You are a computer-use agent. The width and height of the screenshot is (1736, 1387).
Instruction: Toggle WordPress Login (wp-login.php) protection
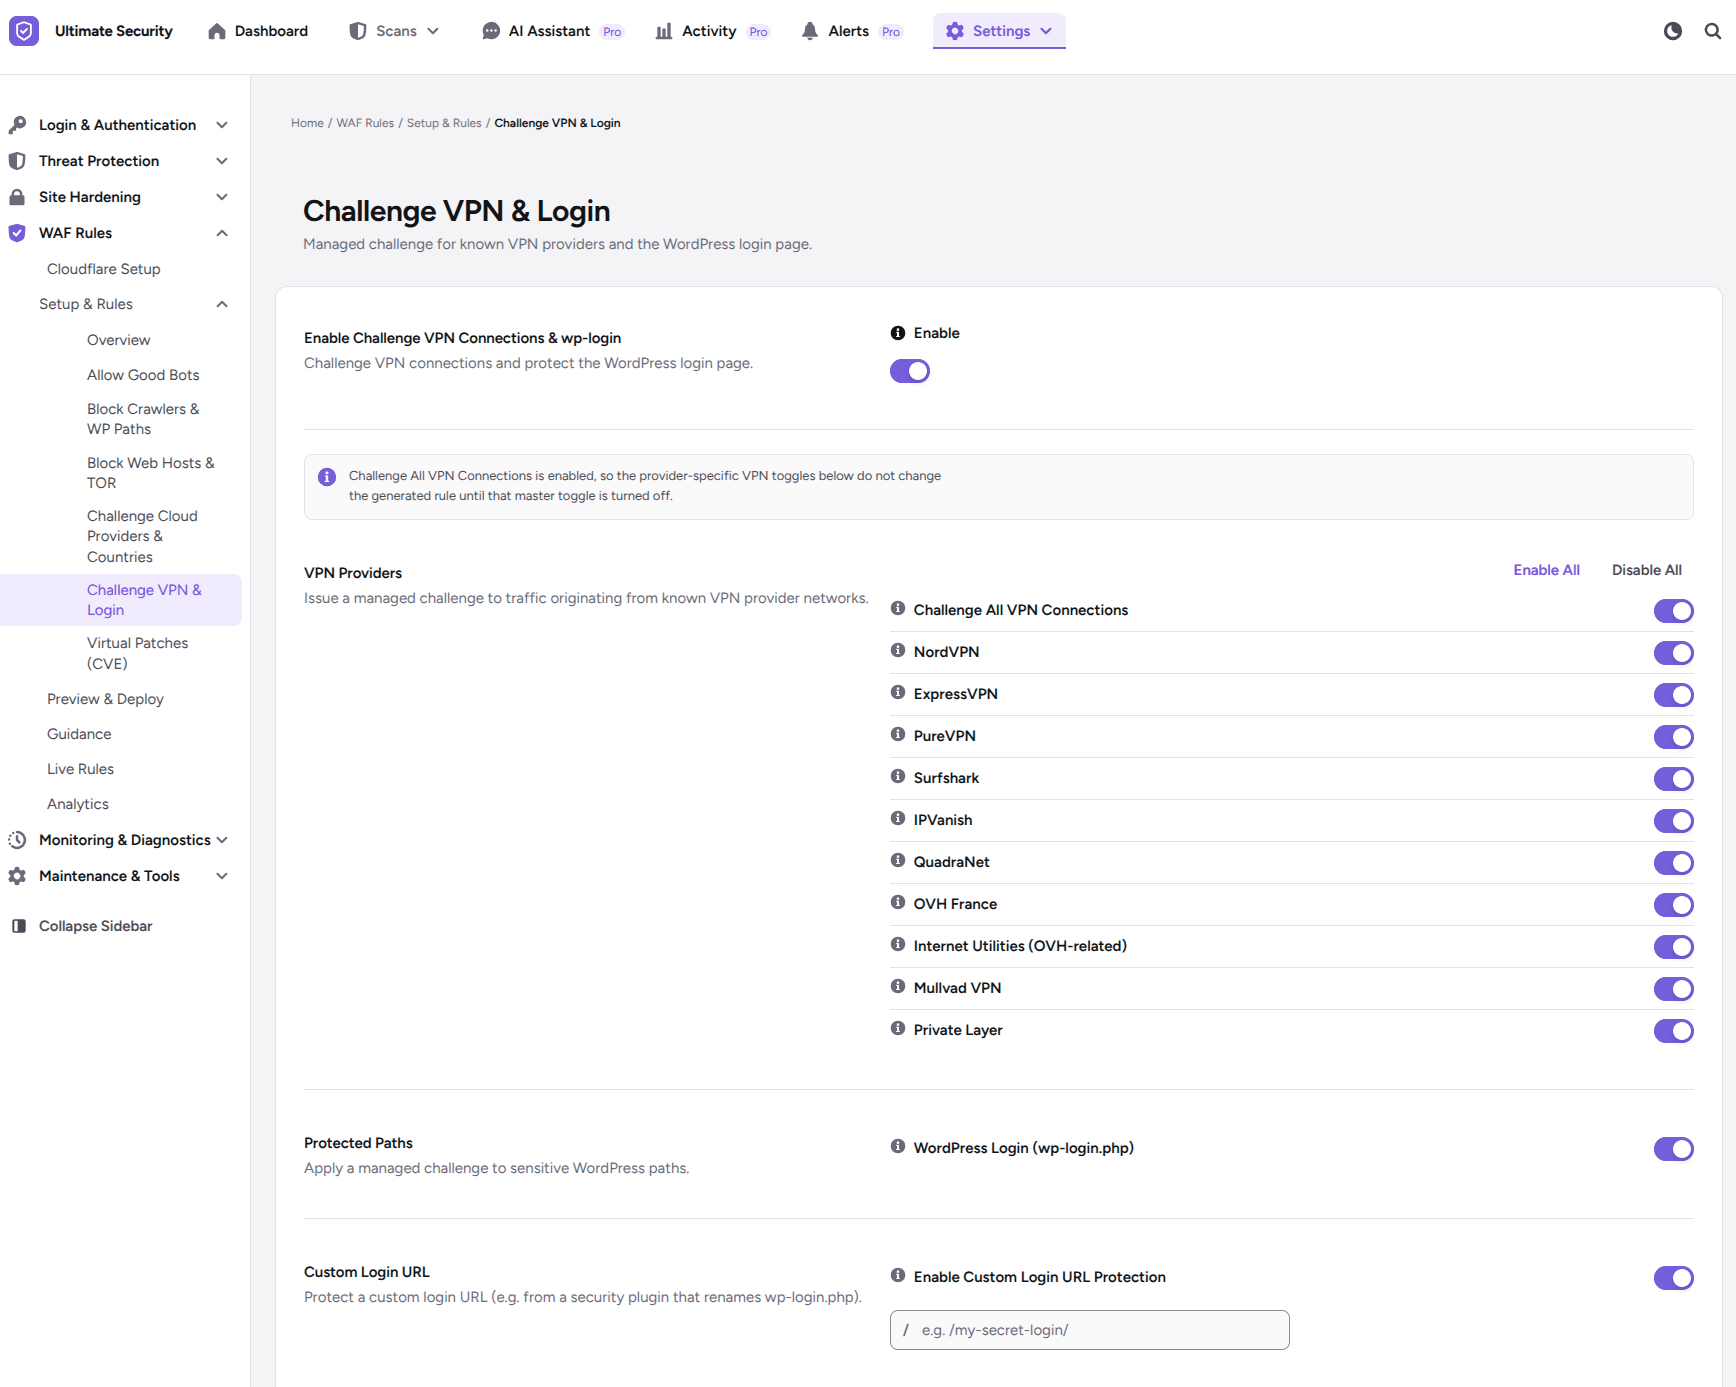[x=1673, y=1149]
